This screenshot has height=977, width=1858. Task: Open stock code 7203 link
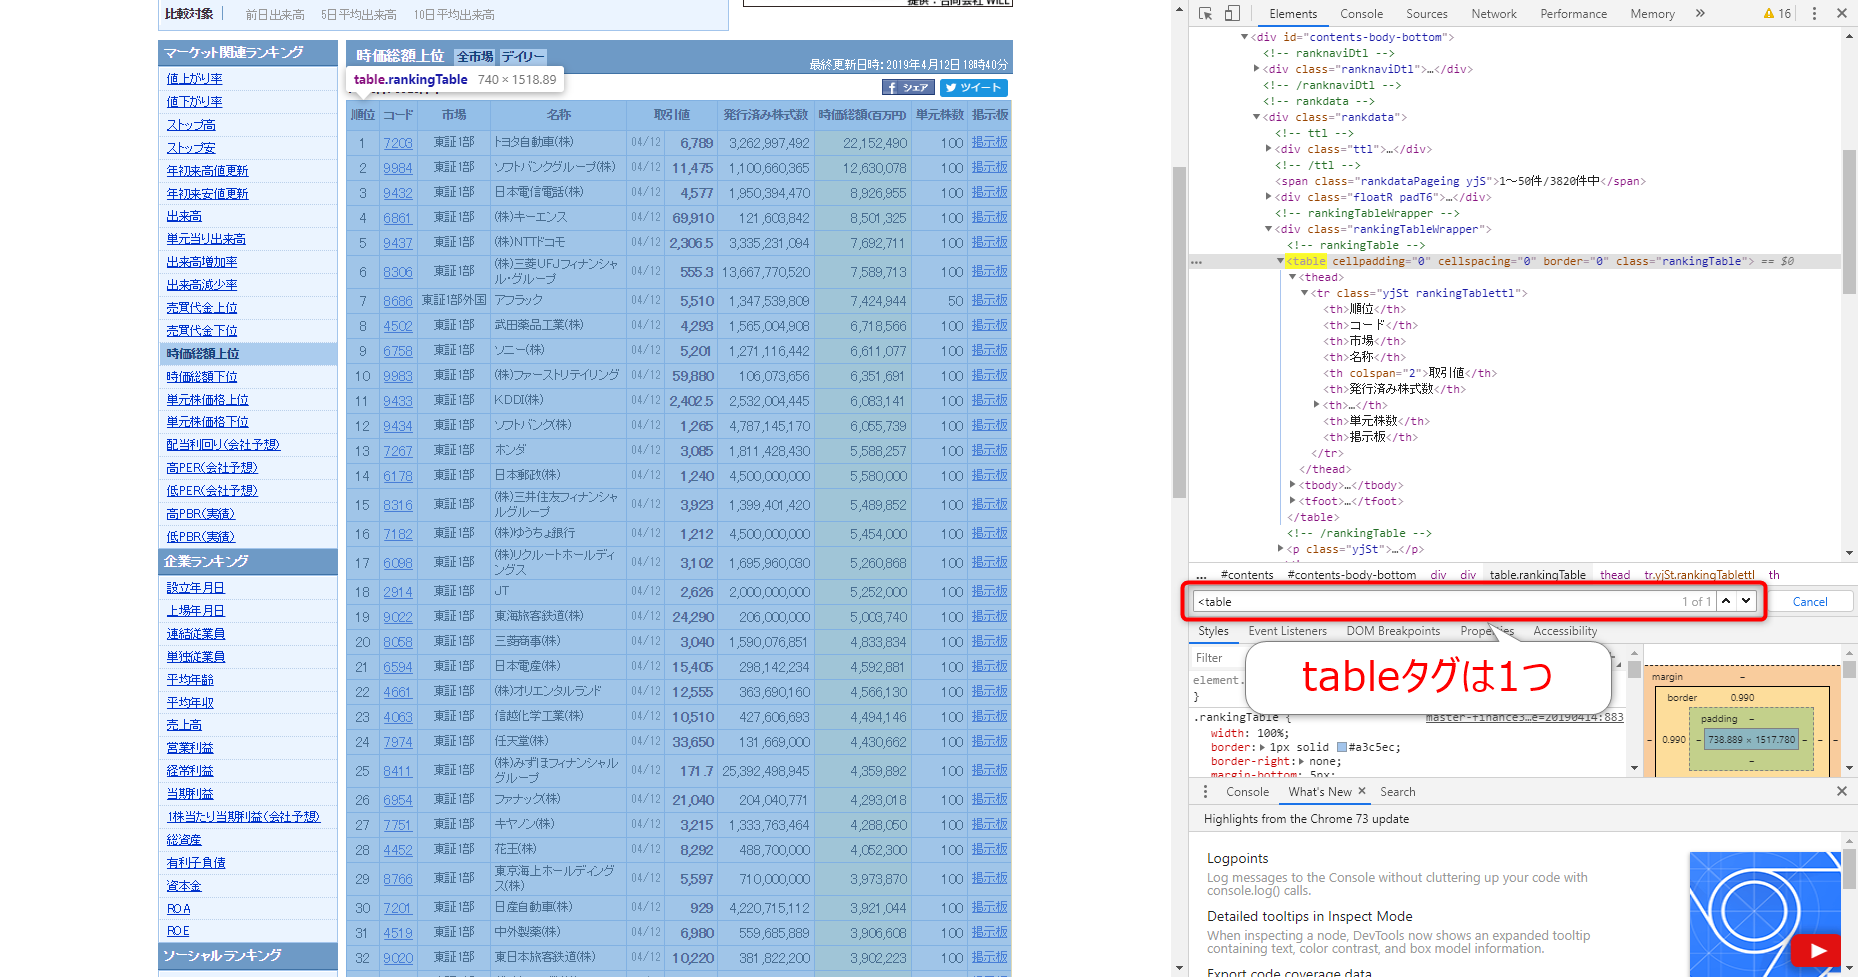pyautogui.click(x=398, y=143)
